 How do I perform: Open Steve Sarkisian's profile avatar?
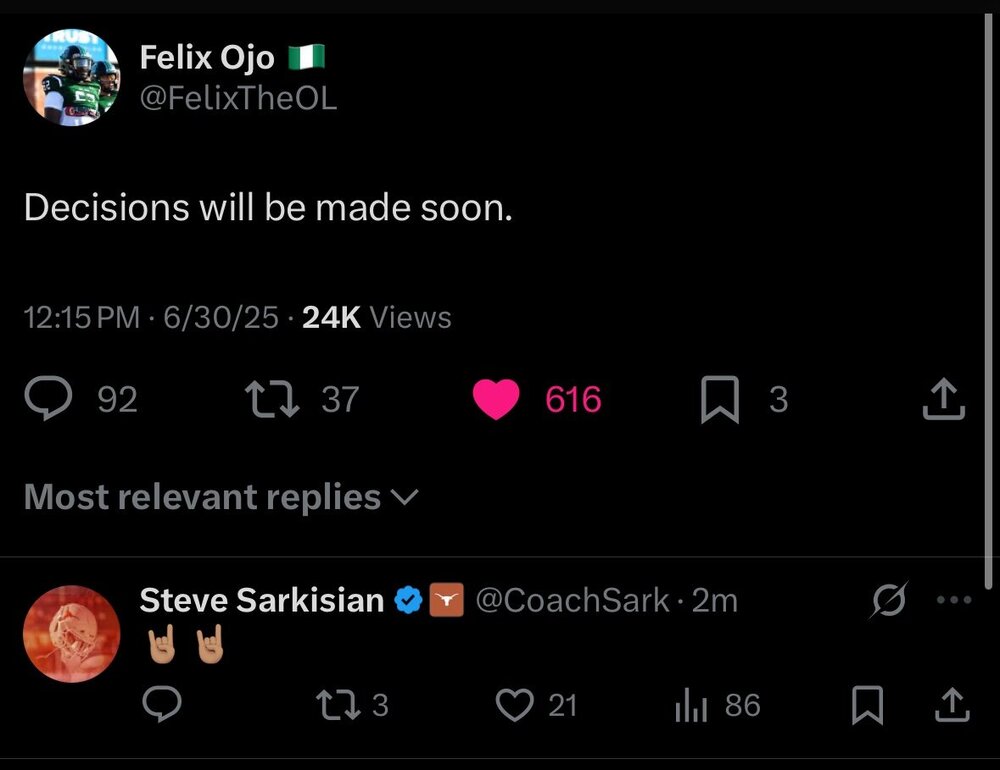coord(71,634)
